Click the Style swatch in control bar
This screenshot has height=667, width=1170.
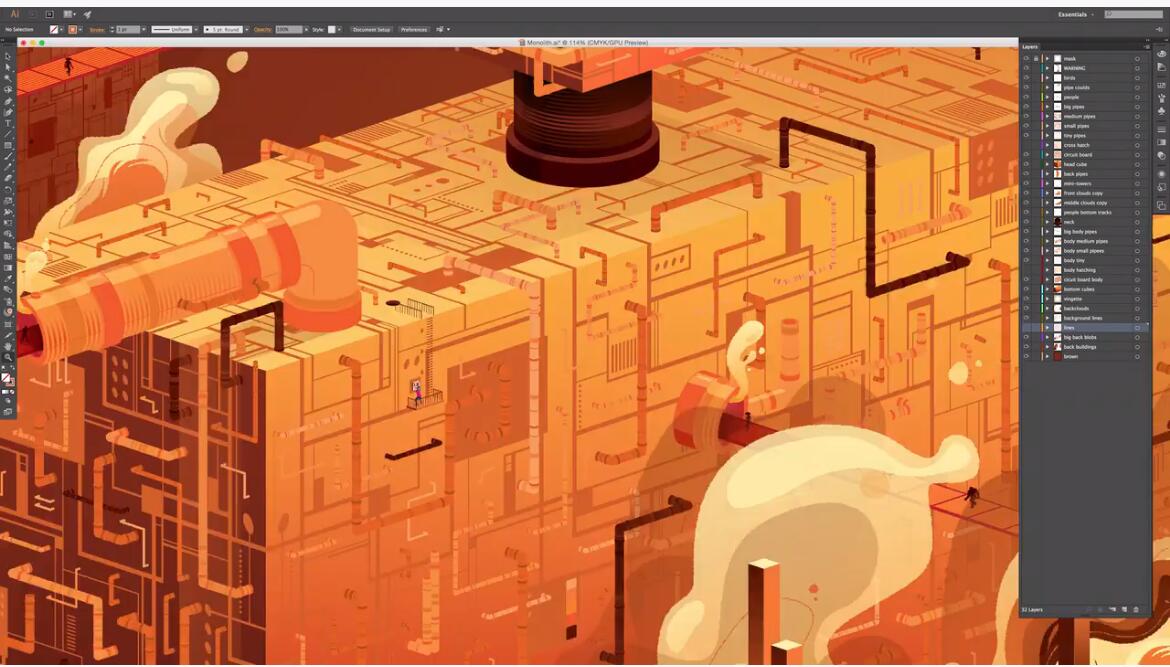coord(332,30)
